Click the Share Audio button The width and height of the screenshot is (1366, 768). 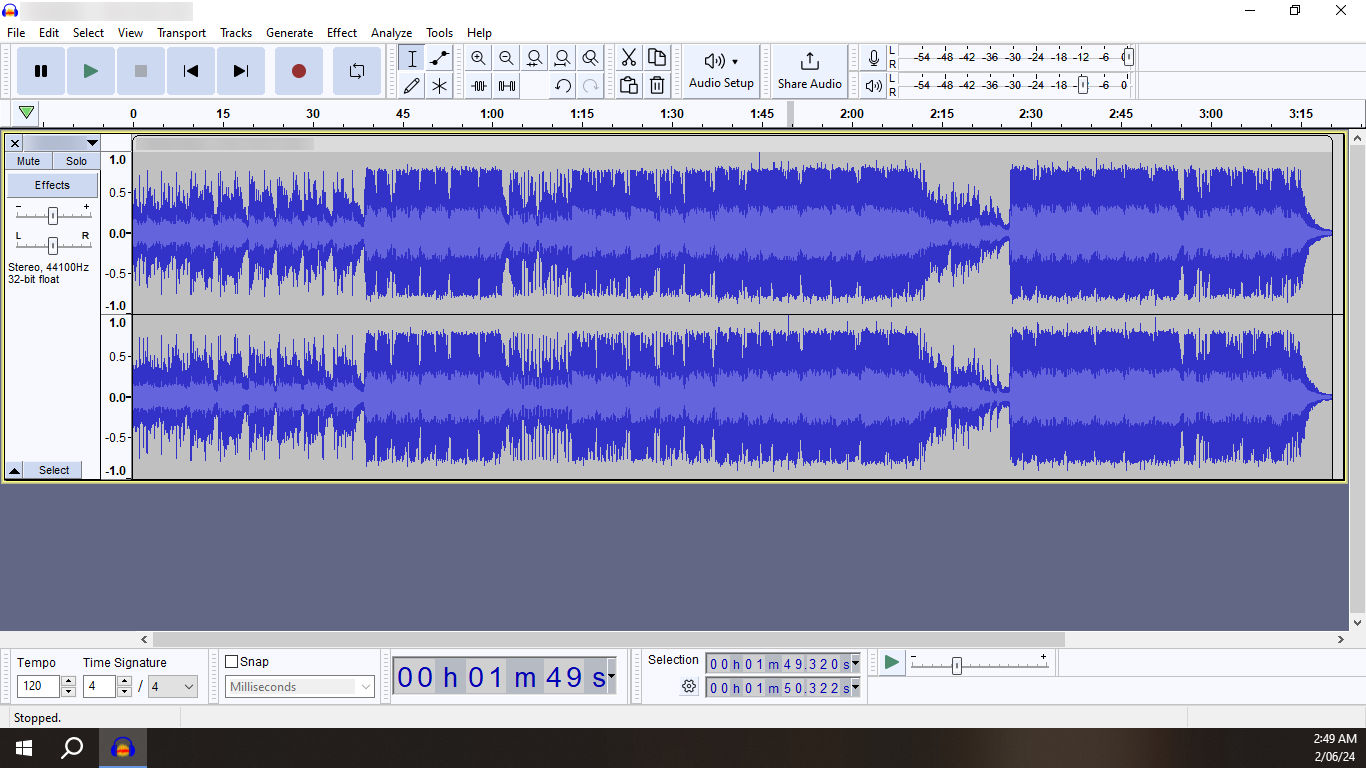click(x=809, y=71)
